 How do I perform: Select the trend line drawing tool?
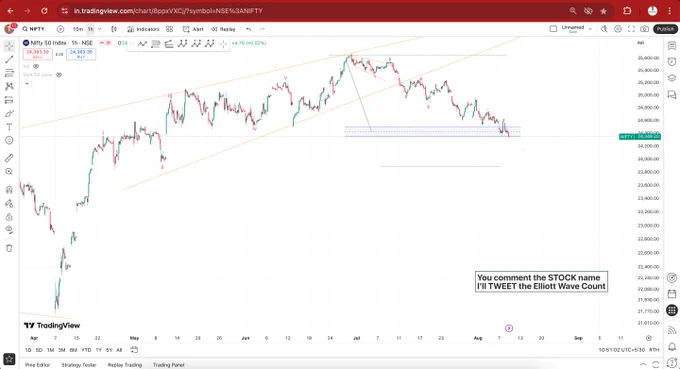[x=9, y=59]
